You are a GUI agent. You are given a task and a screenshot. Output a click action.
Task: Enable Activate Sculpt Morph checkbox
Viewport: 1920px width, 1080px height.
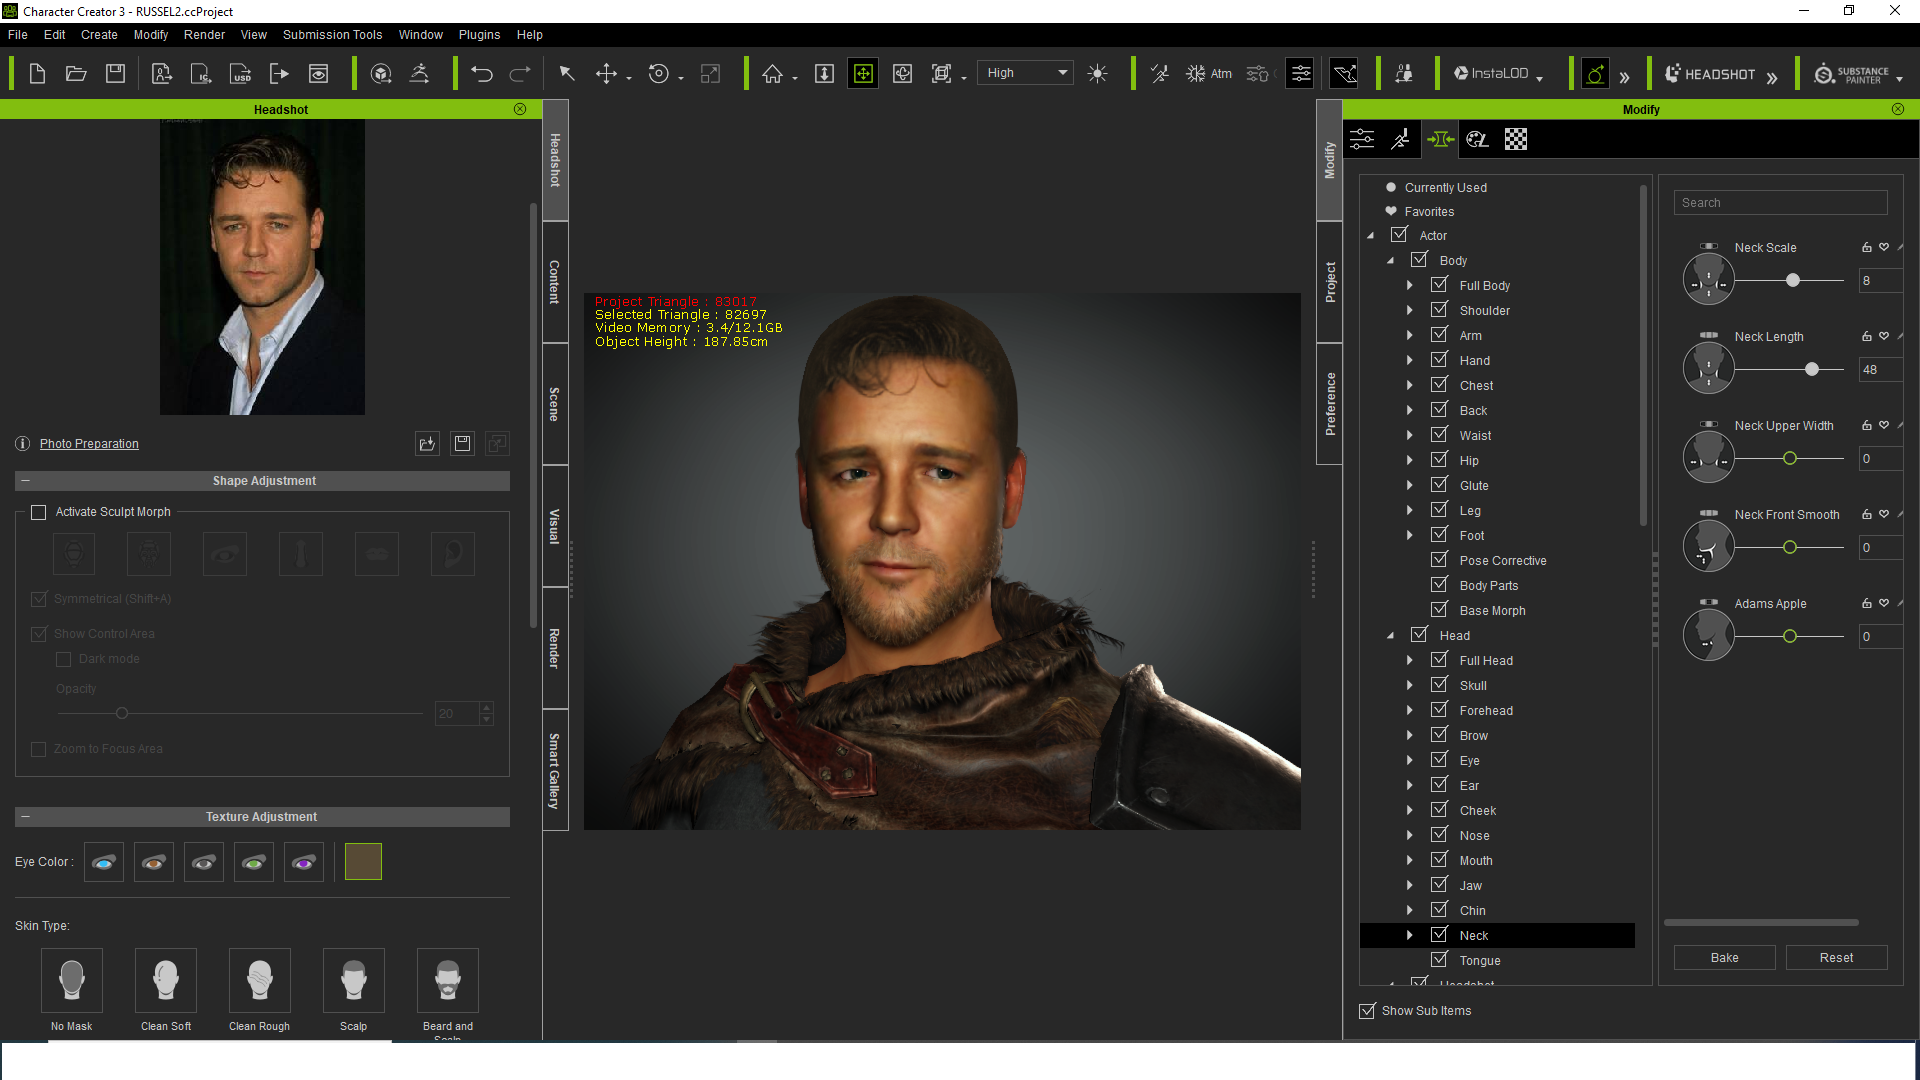click(39, 512)
